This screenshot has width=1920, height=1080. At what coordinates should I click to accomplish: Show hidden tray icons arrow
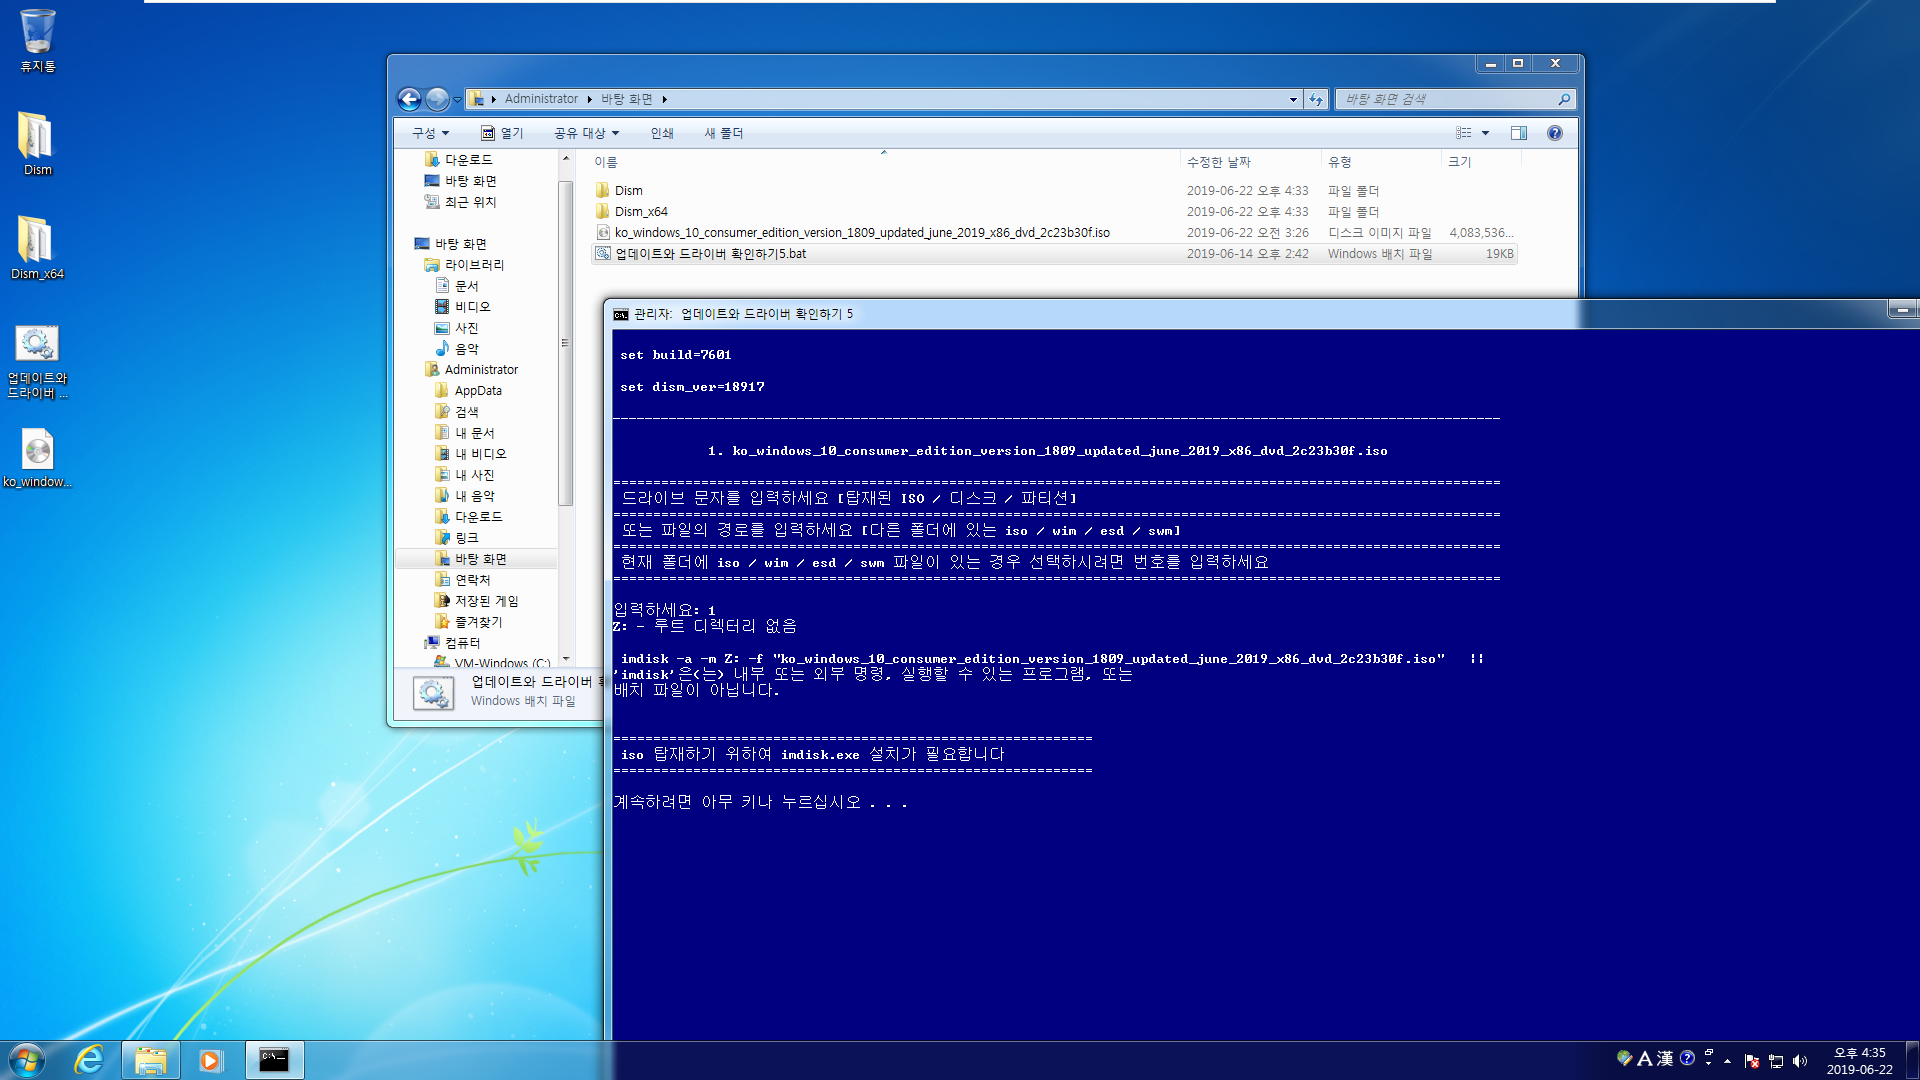coord(1727,1061)
